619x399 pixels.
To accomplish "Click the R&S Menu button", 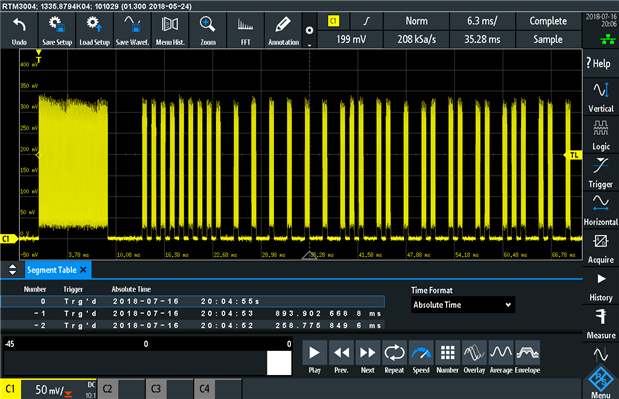I will [x=601, y=382].
